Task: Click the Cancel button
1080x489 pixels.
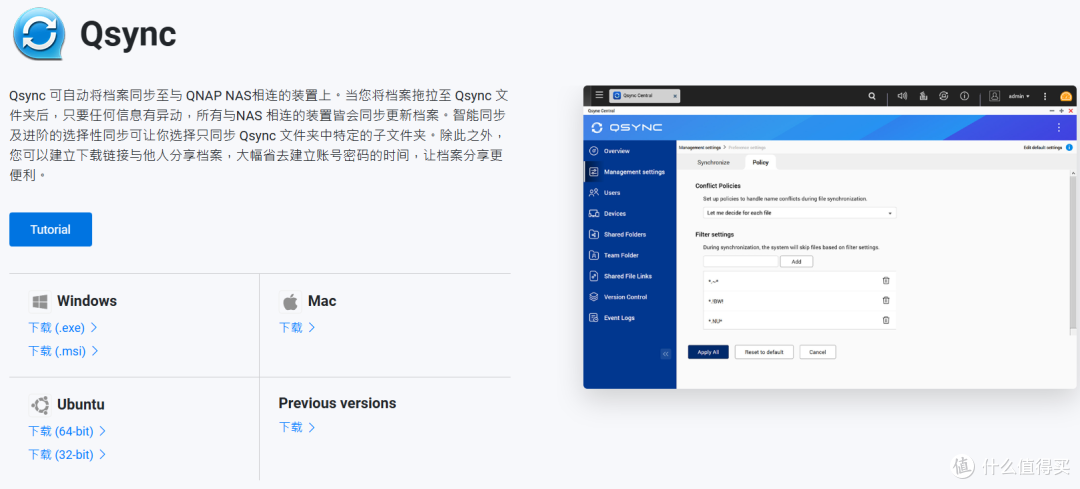Action: pos(818,352)
